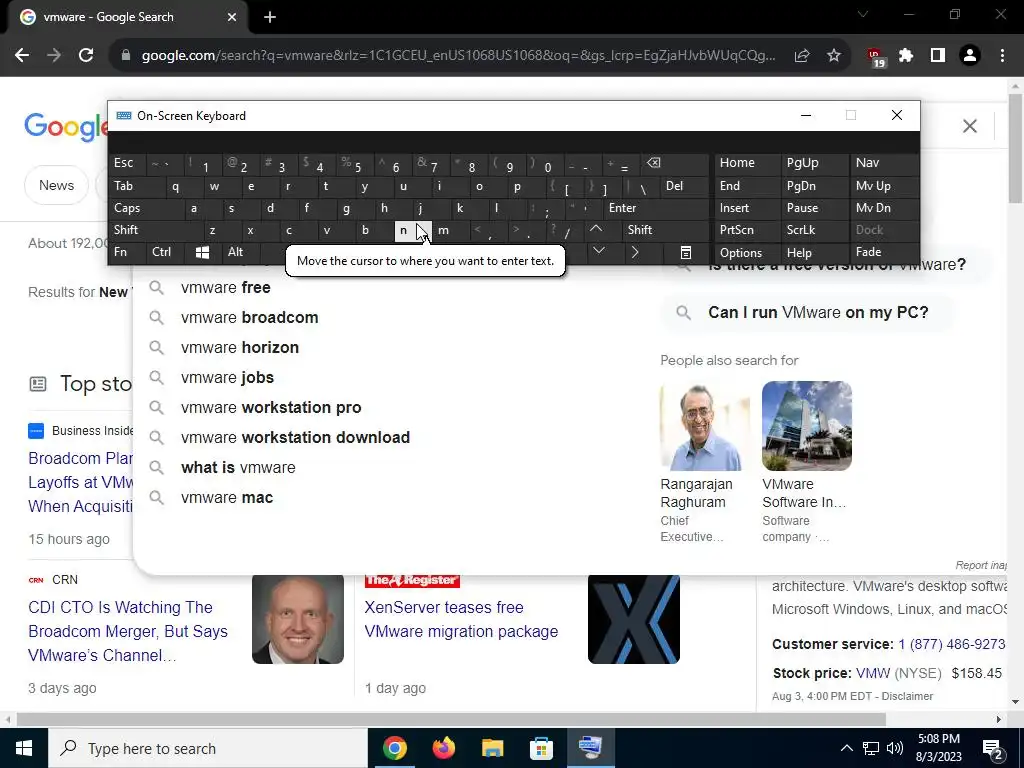Open the Windows Start button

tap(24, 748)
